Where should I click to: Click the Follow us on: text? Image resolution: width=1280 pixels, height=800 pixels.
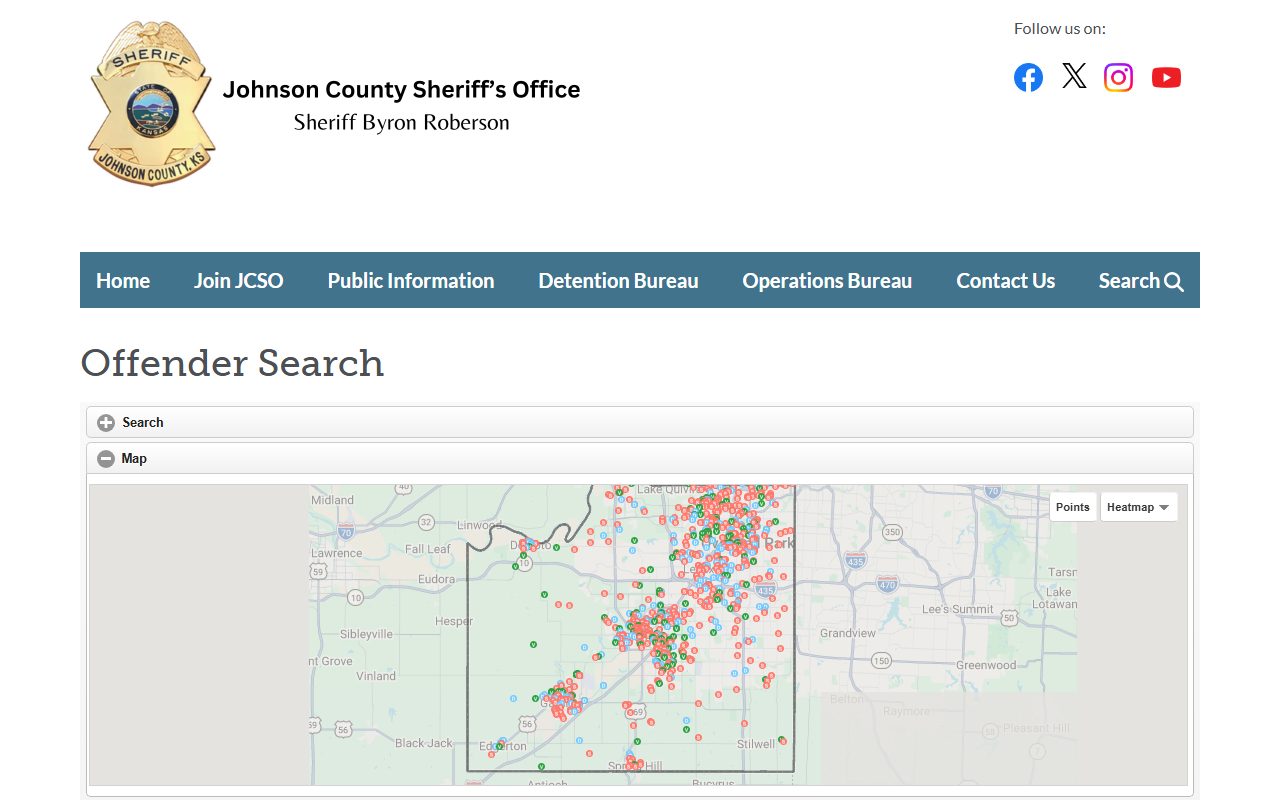pyautogui.click(x=1060, y=28)
